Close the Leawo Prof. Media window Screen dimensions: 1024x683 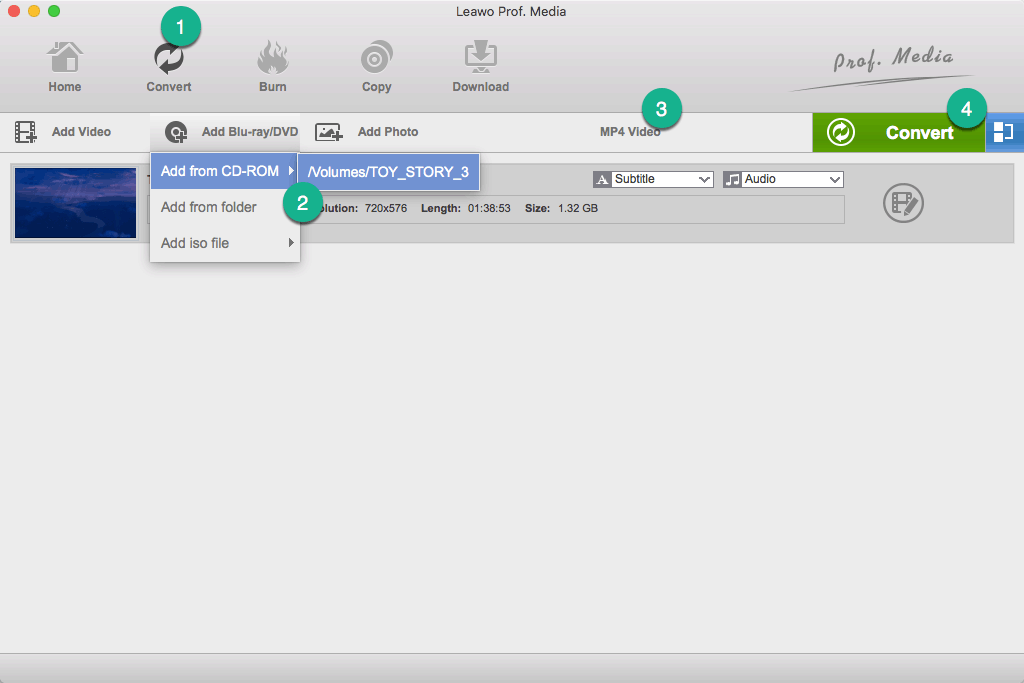point(14,11)
